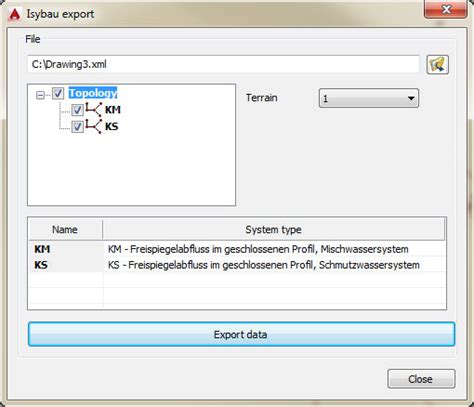Screen dimensions: 474x407
Task: Click the AutoCAD logo in title bar
Action: [14, 14]
